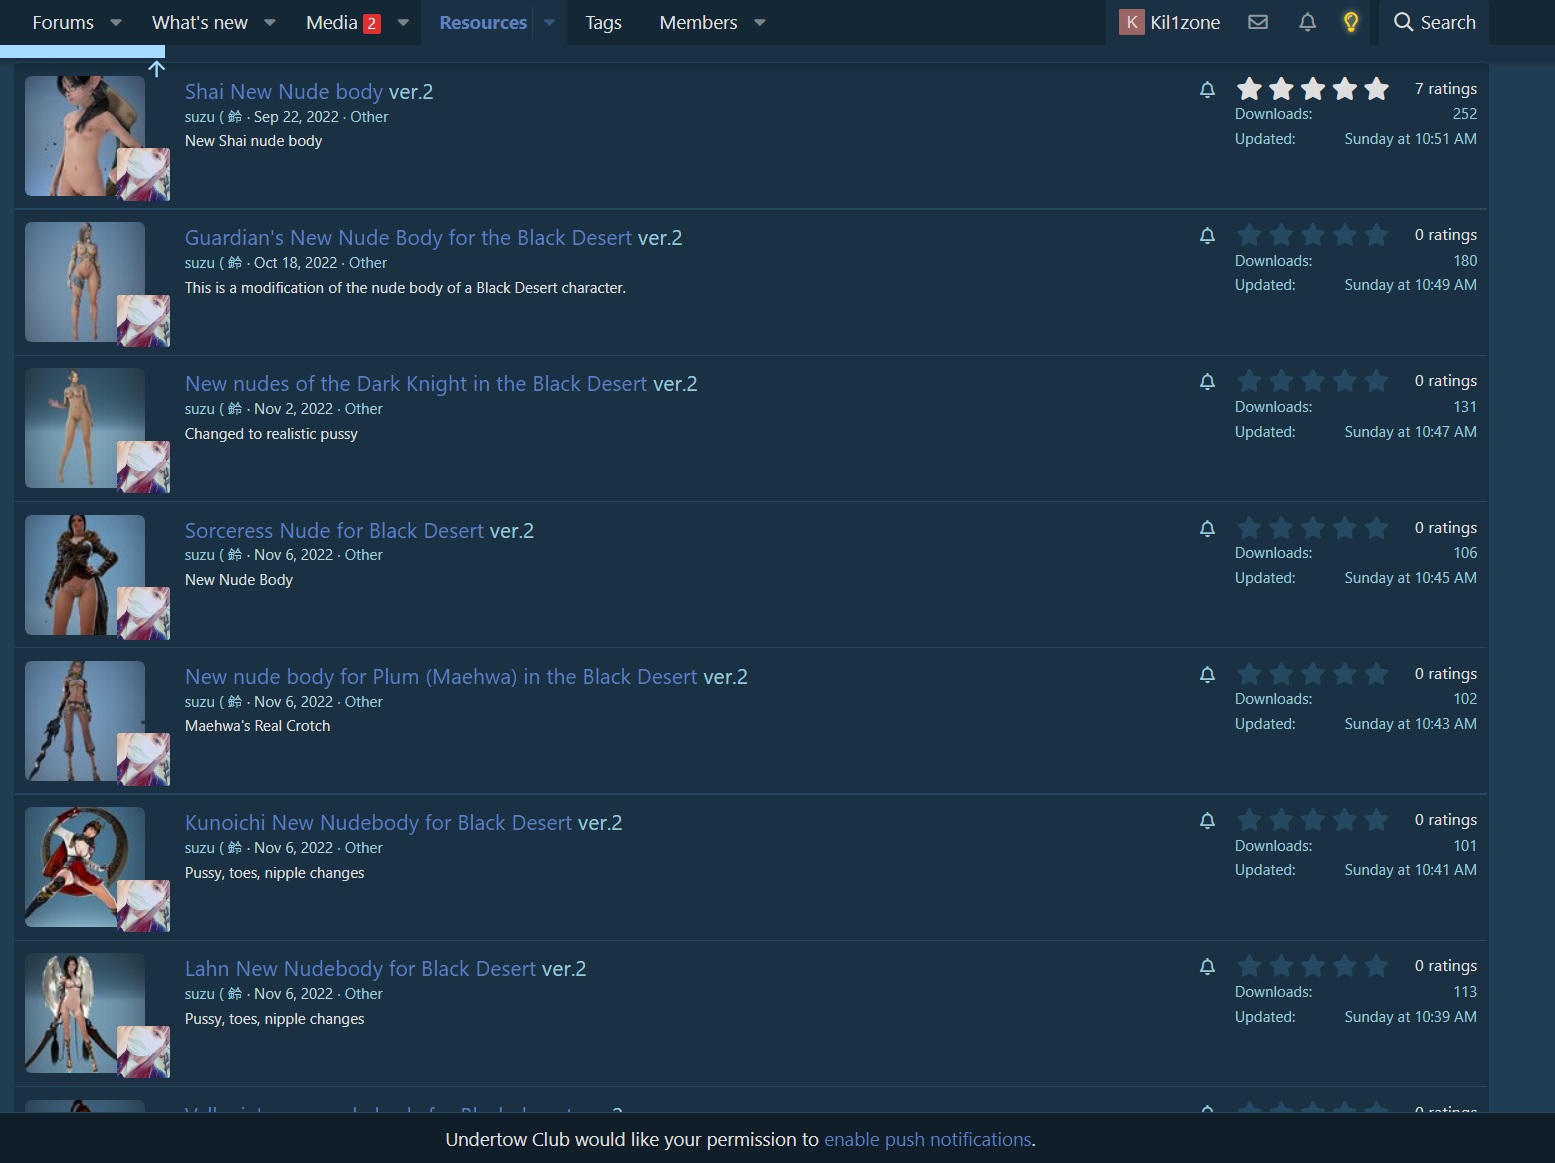Viewport: 1555px width, 1163px height.
Task: Toggle the lightbulb style switcher
Action: pyautogui.click(x=1351, y=22)
